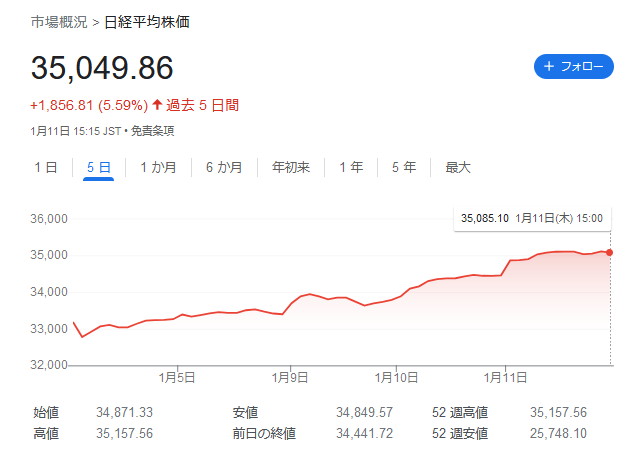Click the 35,085.10 chart tooltip
This screenshot has width=642, height=452.
tap(532, 218)
